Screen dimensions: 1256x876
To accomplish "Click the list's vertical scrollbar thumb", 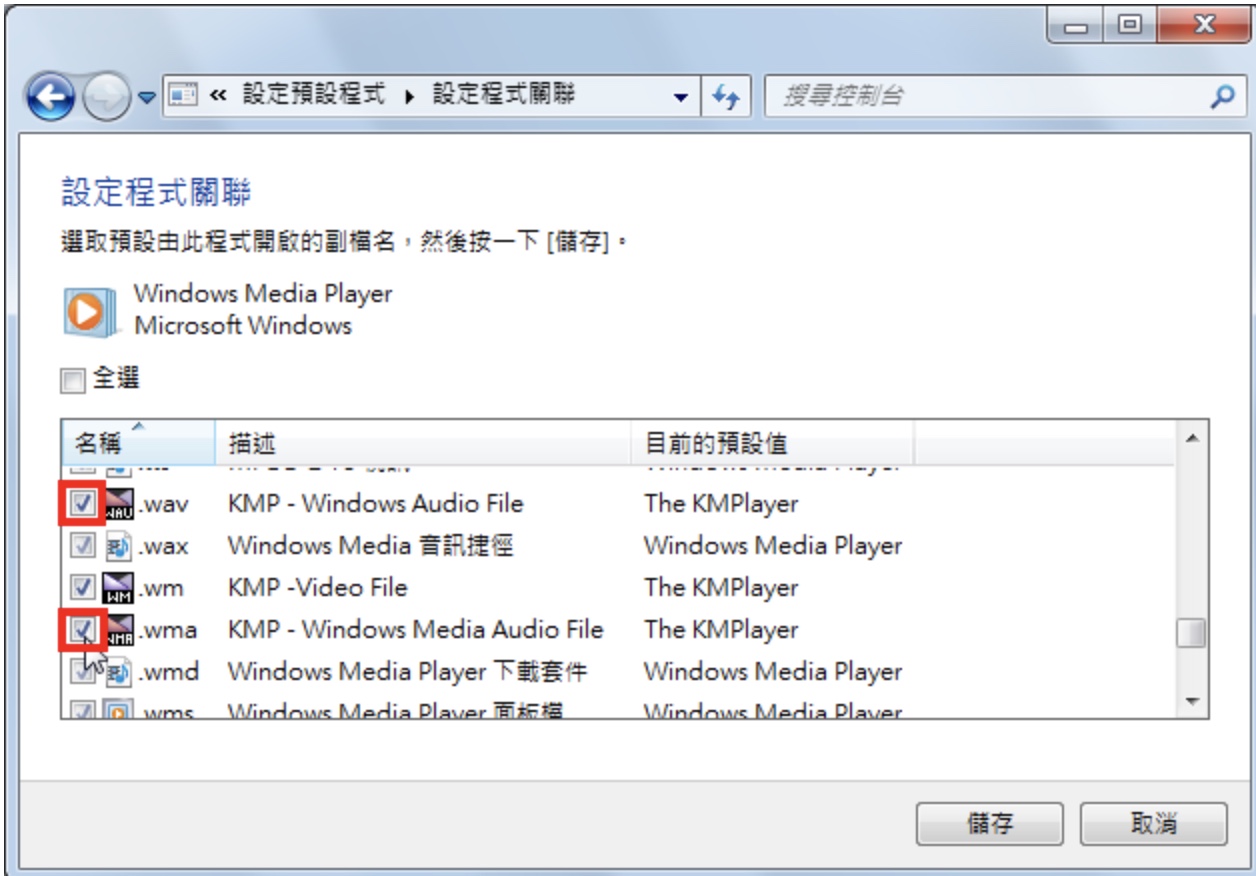I will tap(1191, 633).
